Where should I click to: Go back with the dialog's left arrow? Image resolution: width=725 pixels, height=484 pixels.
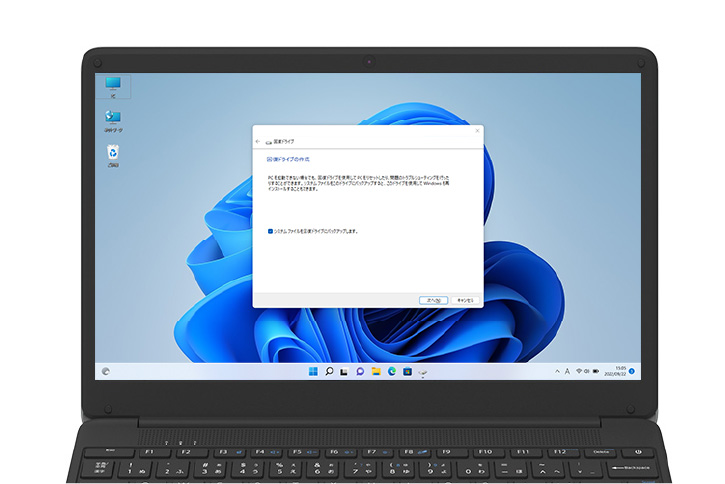coord(258,141)
